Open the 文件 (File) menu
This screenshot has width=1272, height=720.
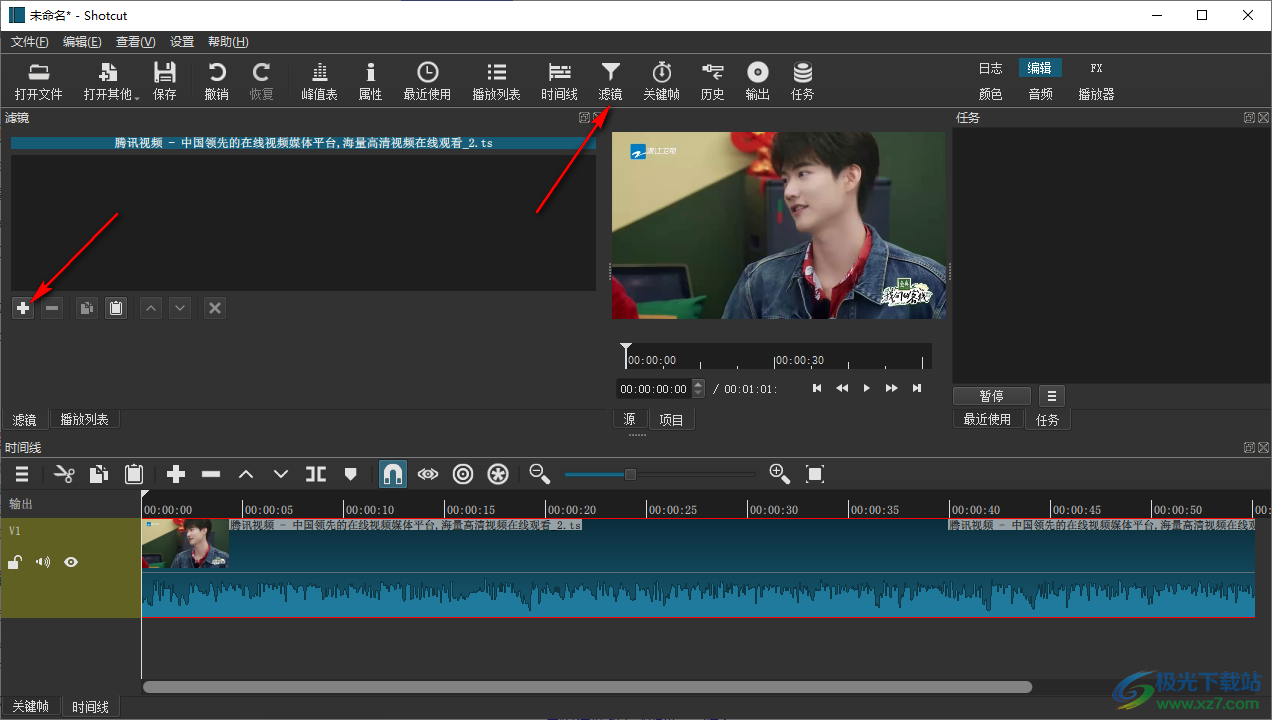tap(29, 42)
